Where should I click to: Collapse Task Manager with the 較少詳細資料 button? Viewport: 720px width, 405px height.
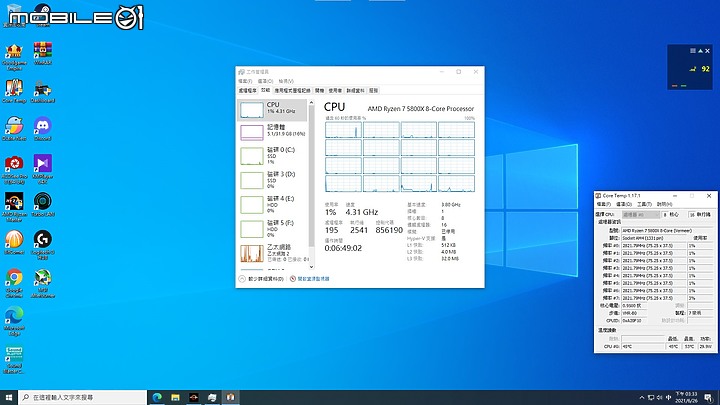pos(261,279)
